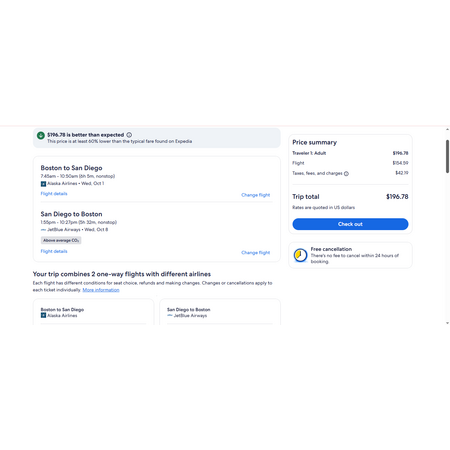
Task: Open Flight details for San Diego to Boston
Action: point(54,251)
